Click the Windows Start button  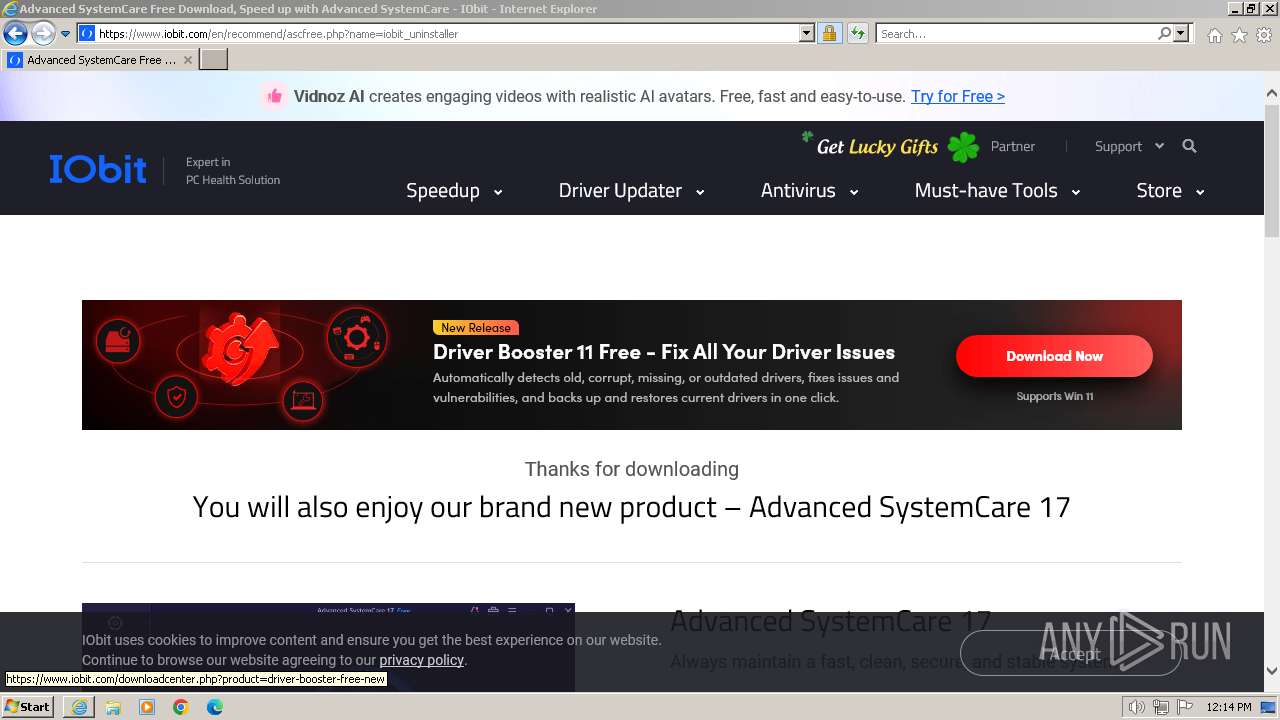(27, 707)
